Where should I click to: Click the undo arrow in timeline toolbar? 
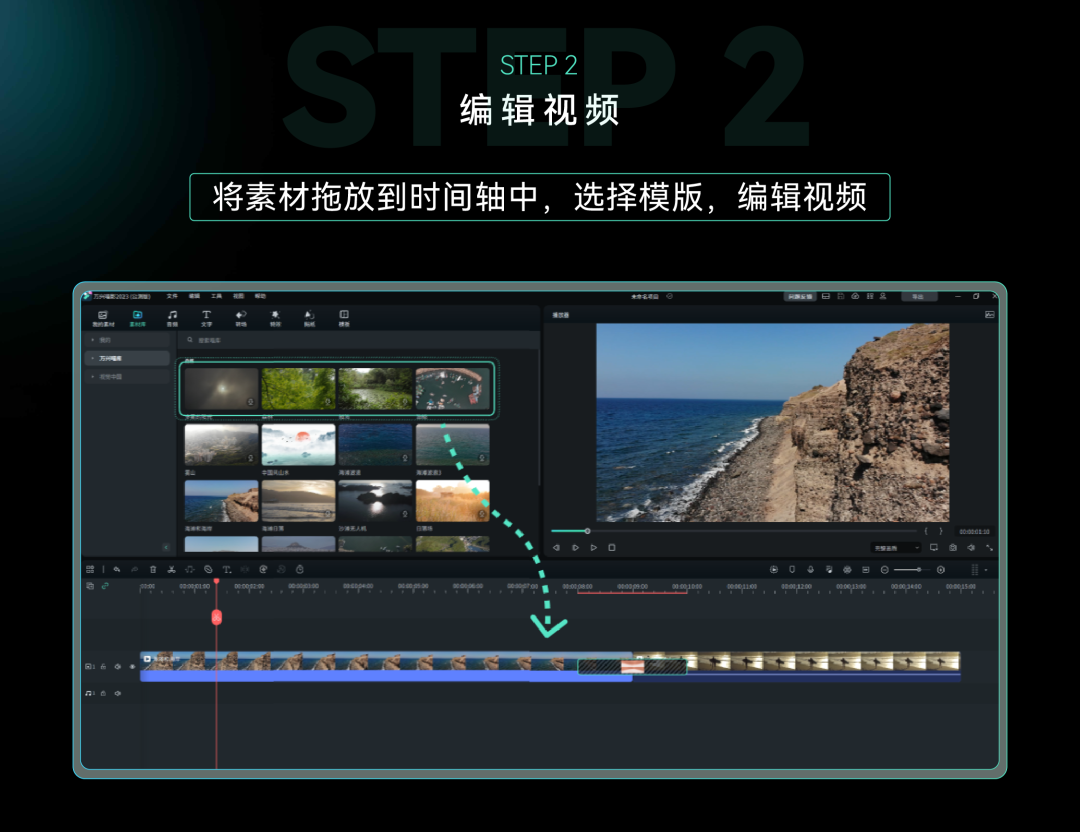(x=117, y=569)
